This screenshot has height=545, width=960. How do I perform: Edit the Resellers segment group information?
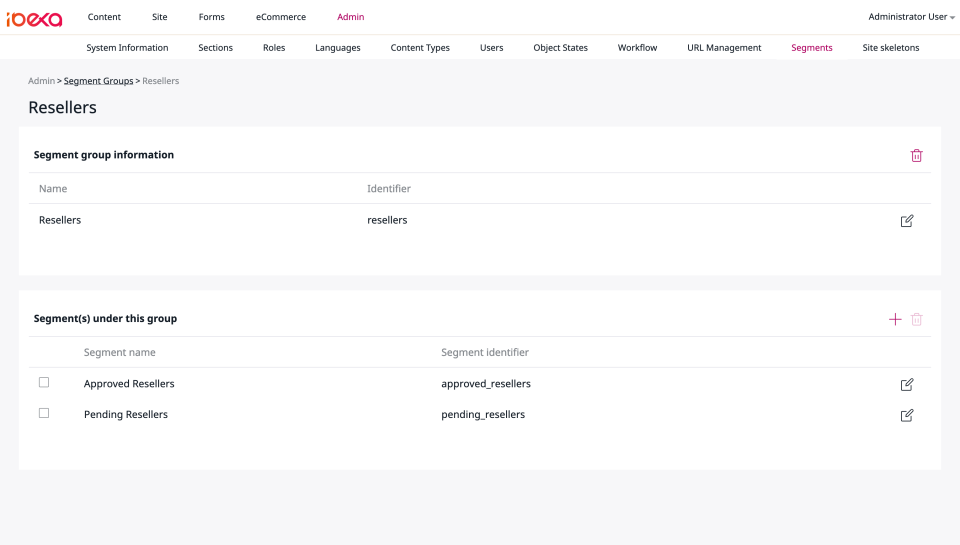click(907, 221)
